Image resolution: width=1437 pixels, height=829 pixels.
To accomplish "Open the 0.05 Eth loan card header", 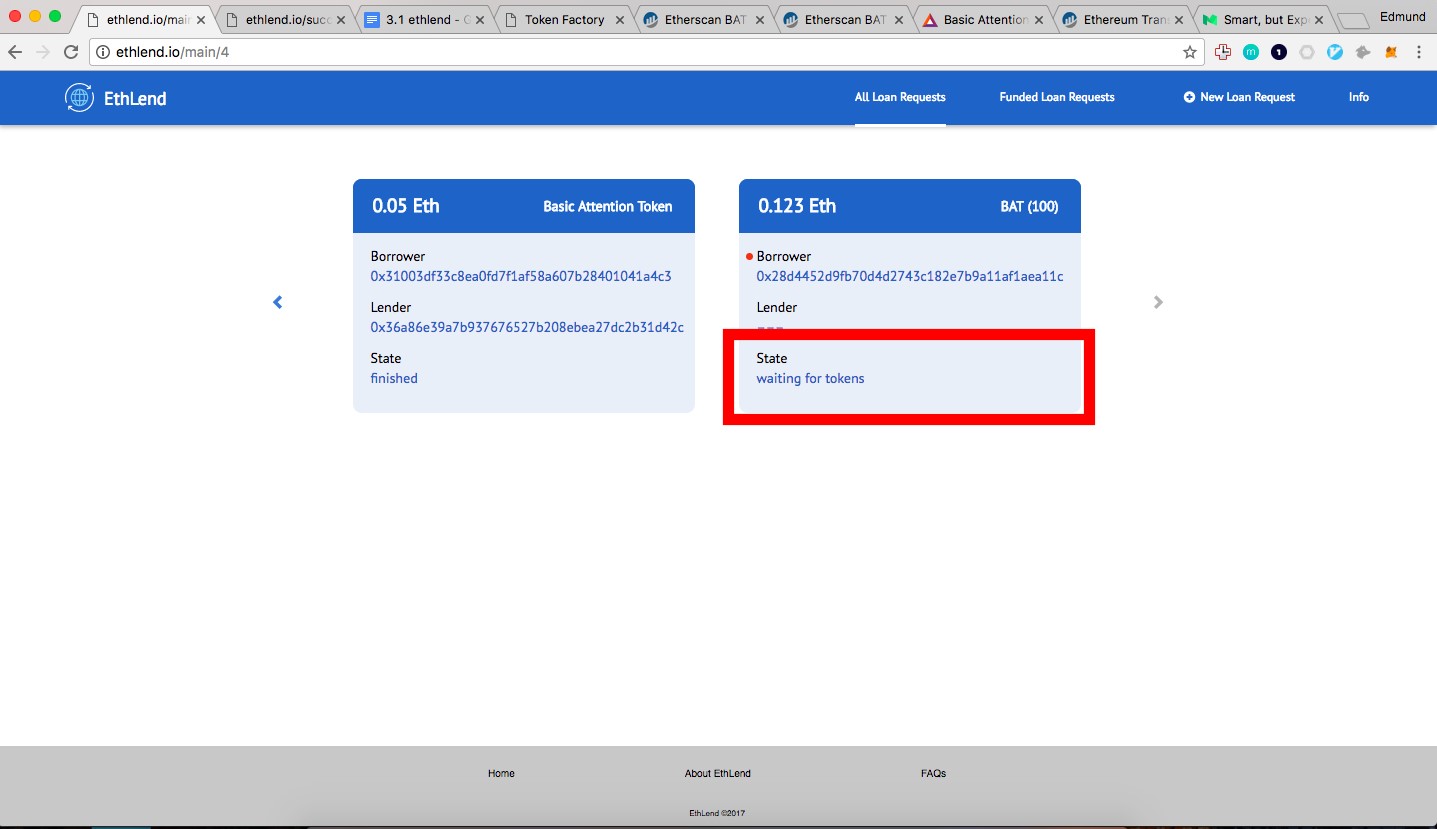I will 524,206.
